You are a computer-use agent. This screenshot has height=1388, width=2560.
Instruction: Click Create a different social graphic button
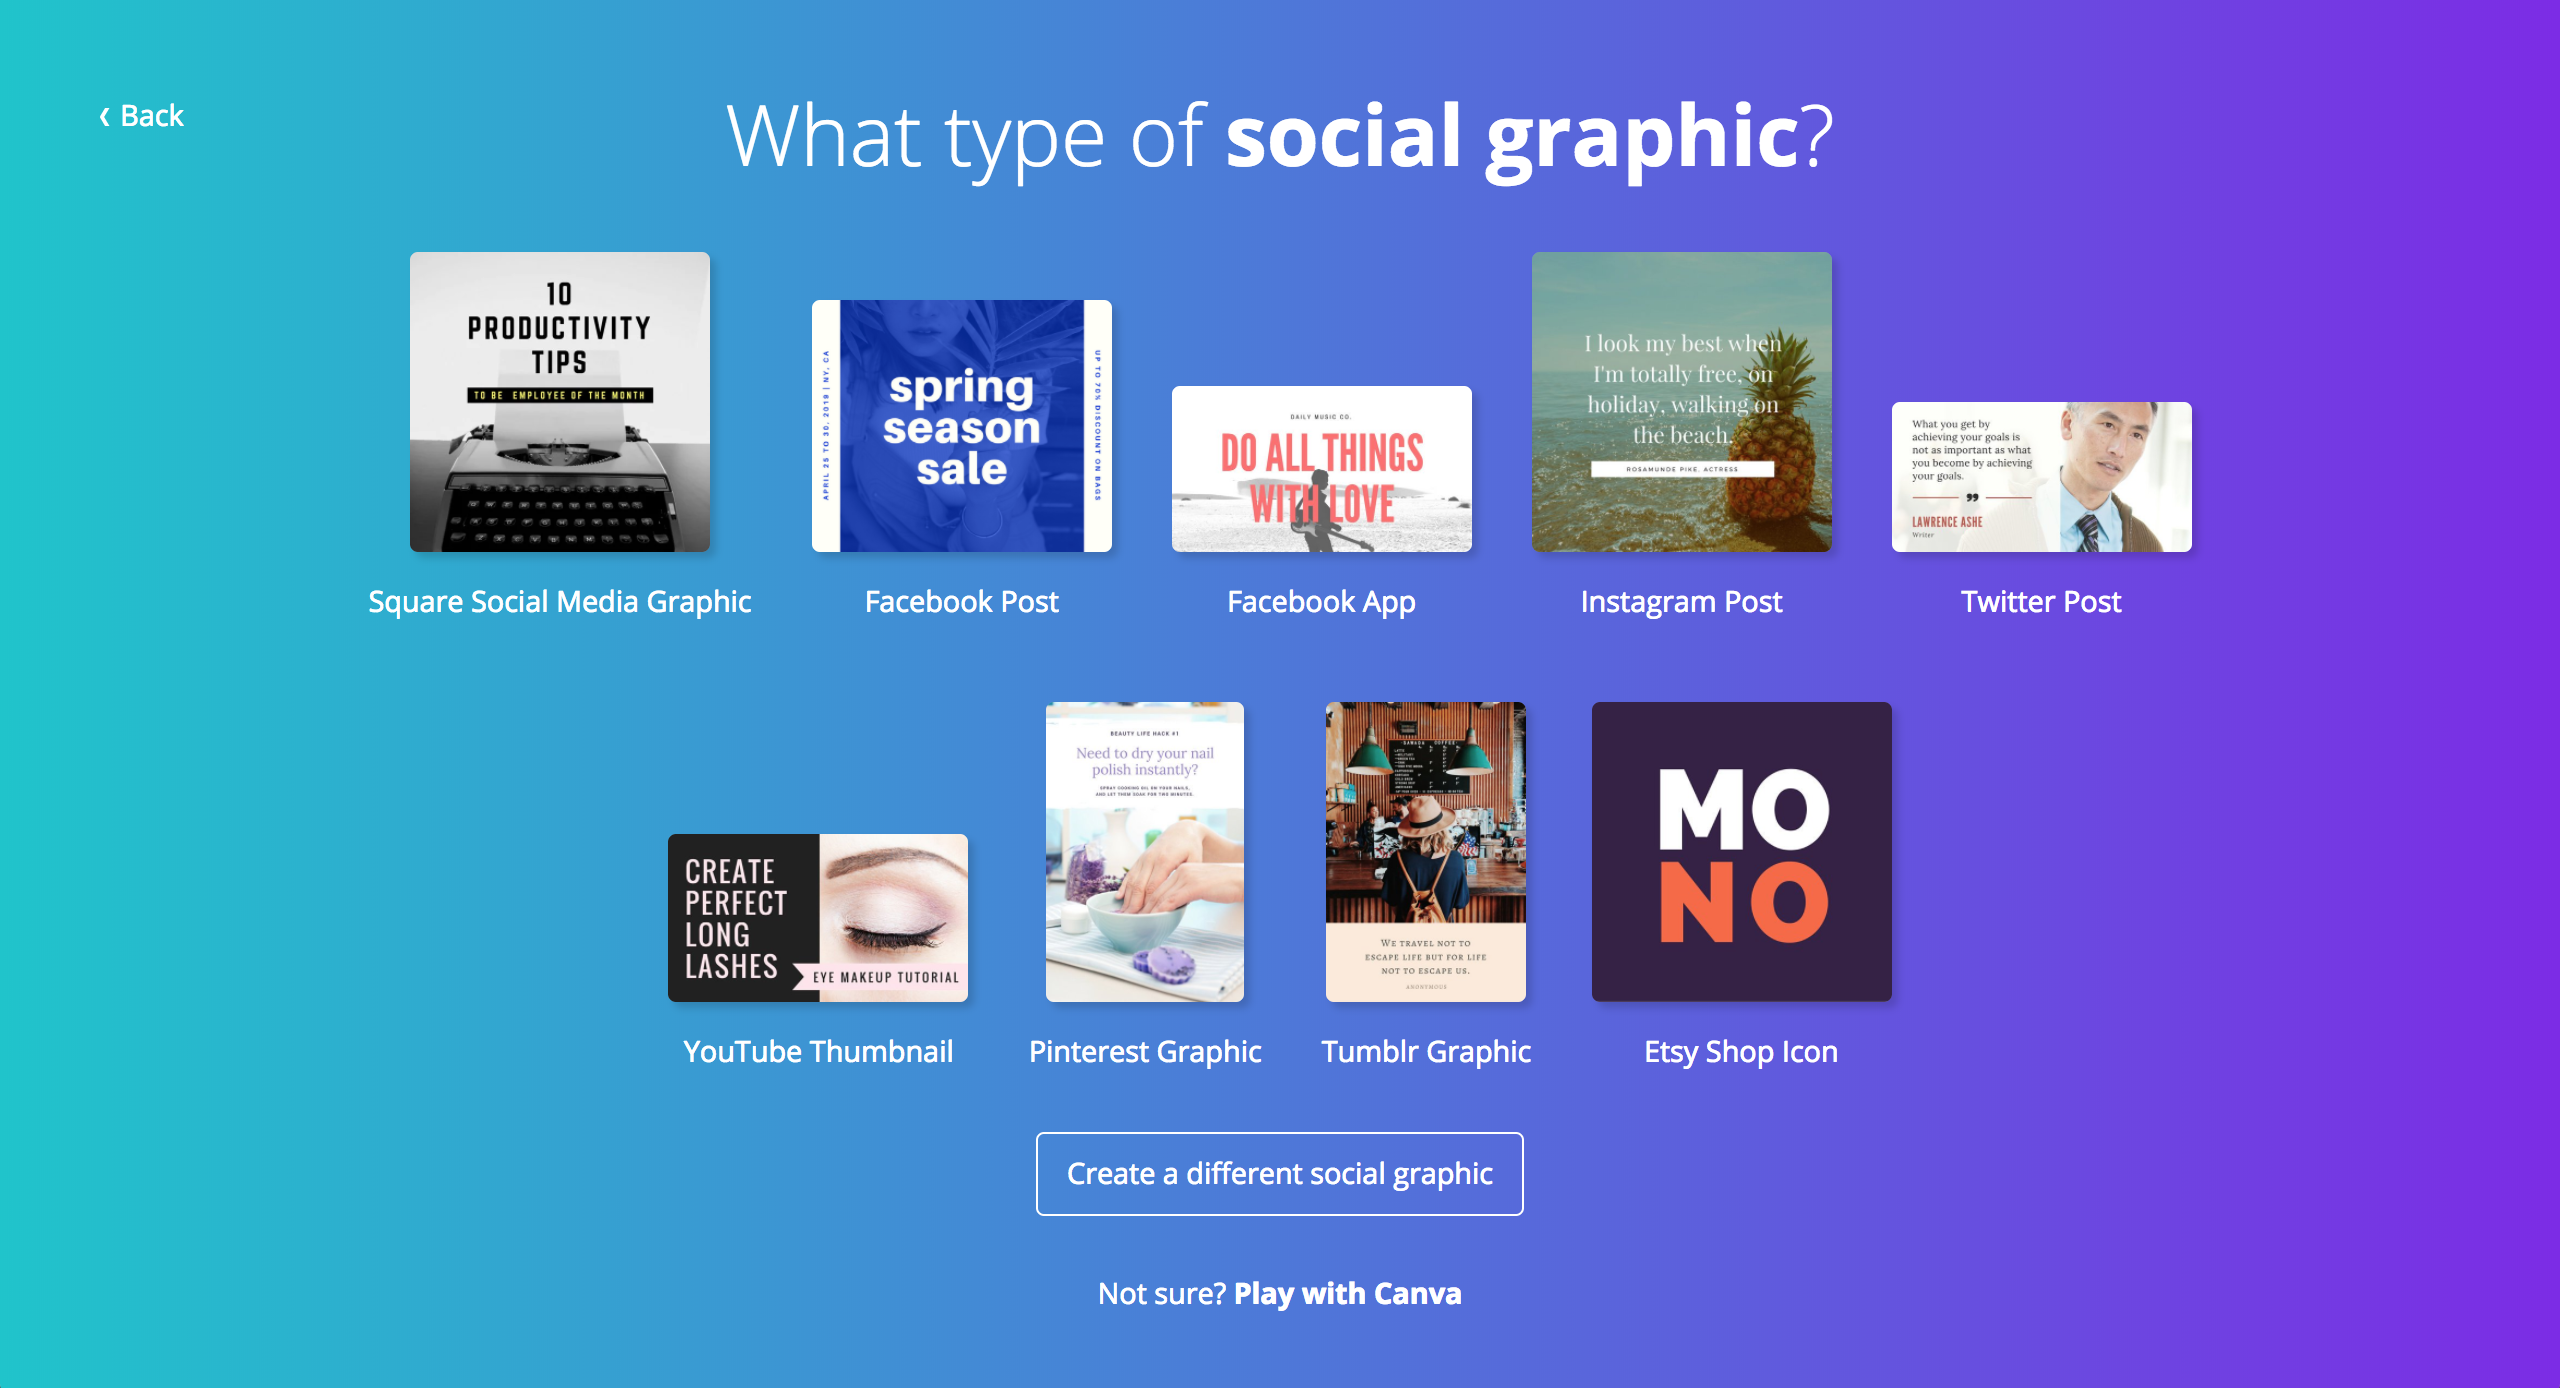point(1280,1174)
